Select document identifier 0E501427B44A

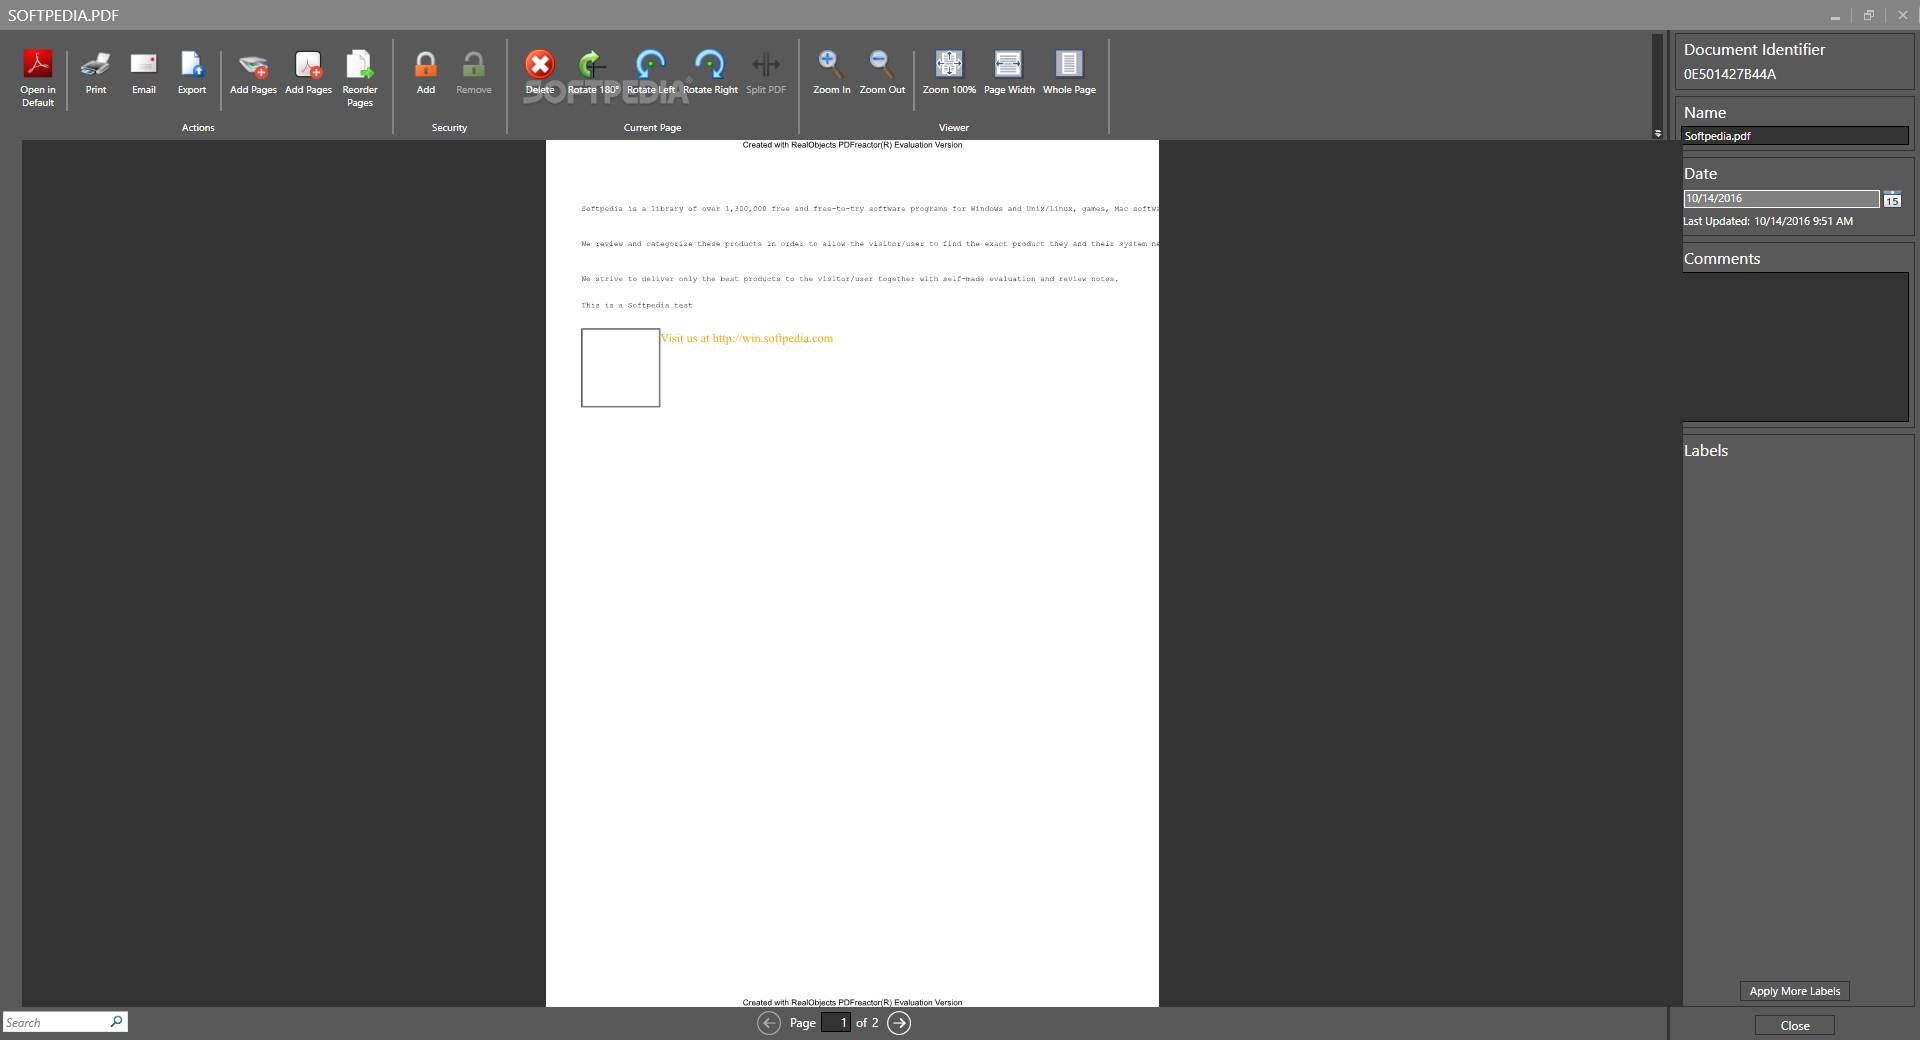coord(1729,75)
